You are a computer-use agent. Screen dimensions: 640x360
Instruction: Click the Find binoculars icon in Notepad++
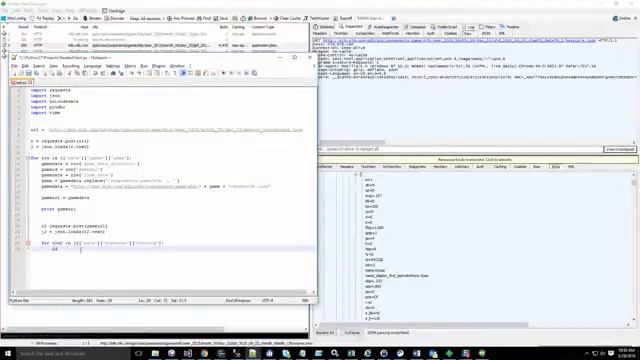(113, 73)
